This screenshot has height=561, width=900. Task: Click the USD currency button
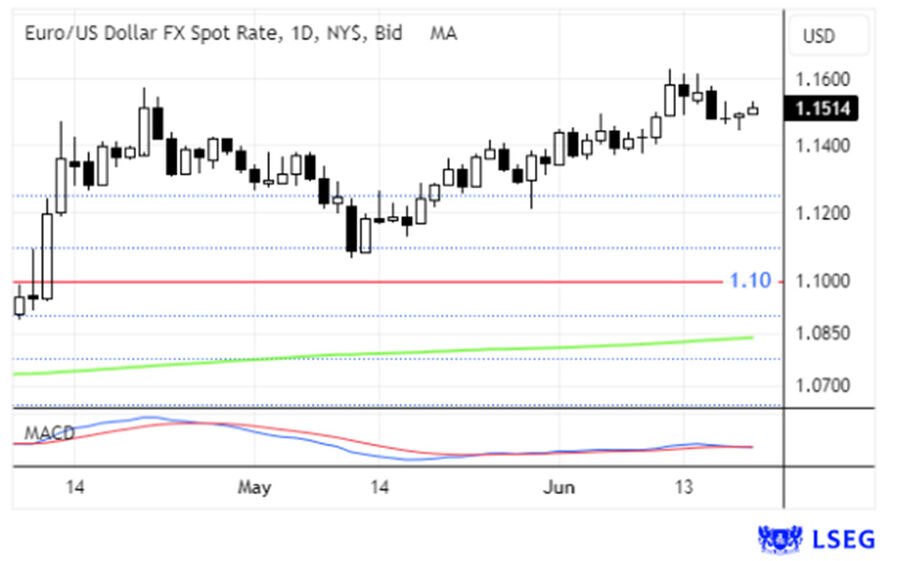pyautogui.click(x=829, y=36)
